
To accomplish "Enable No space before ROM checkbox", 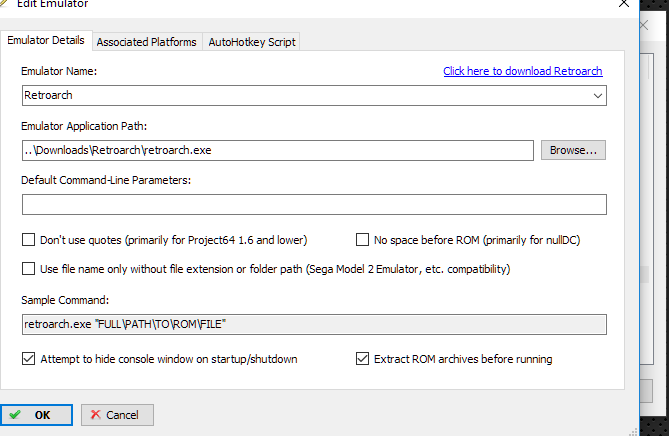I will [362, 240].
